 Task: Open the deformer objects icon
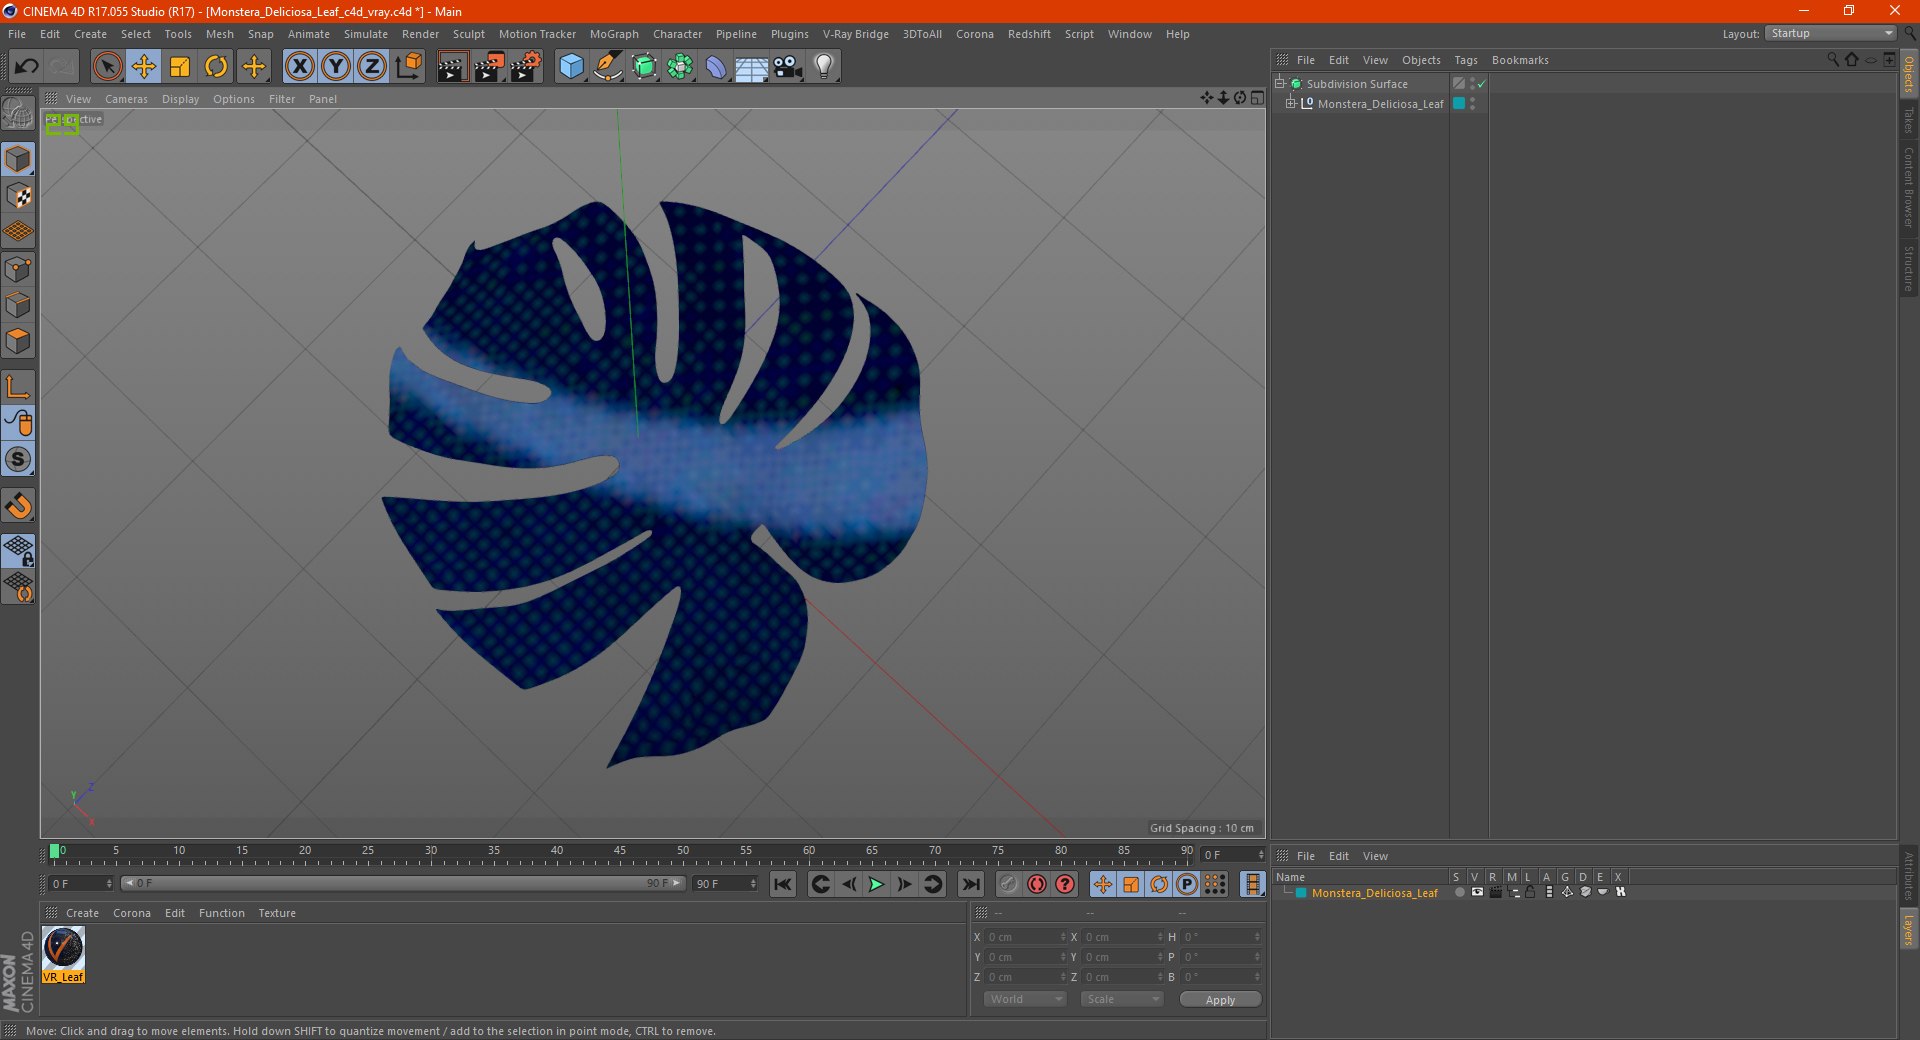click(716, 67)
